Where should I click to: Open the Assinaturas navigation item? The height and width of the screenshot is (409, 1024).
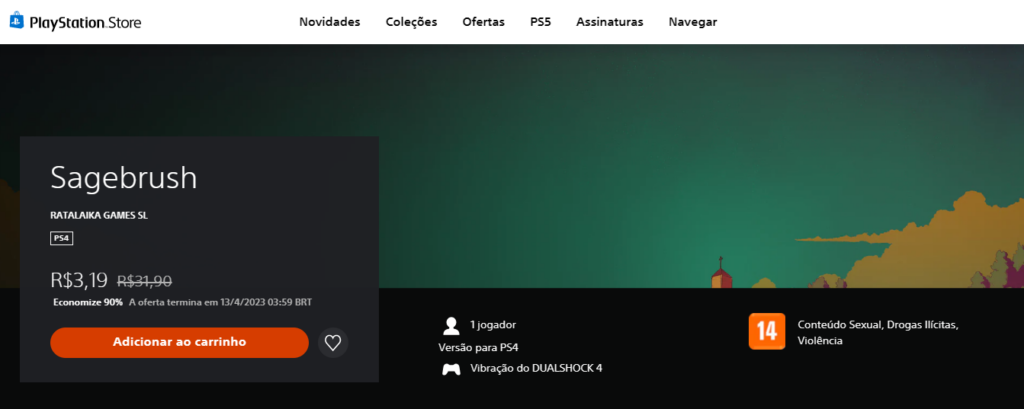[x=609, y=22]
